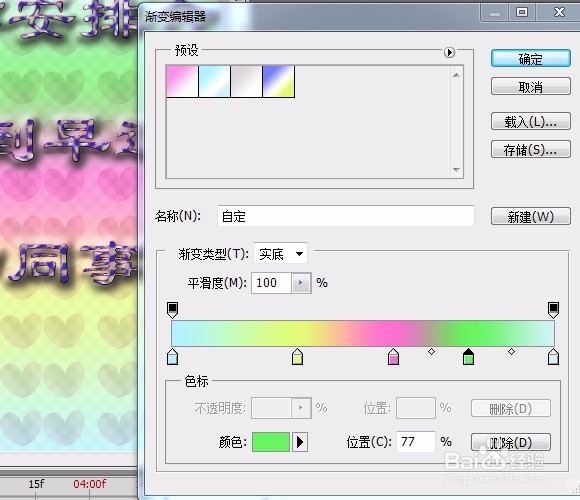The height and width of the screenshot is (500, 580).
Task: Select the leftmost light-blue color stop
Action: coord(172,357)
